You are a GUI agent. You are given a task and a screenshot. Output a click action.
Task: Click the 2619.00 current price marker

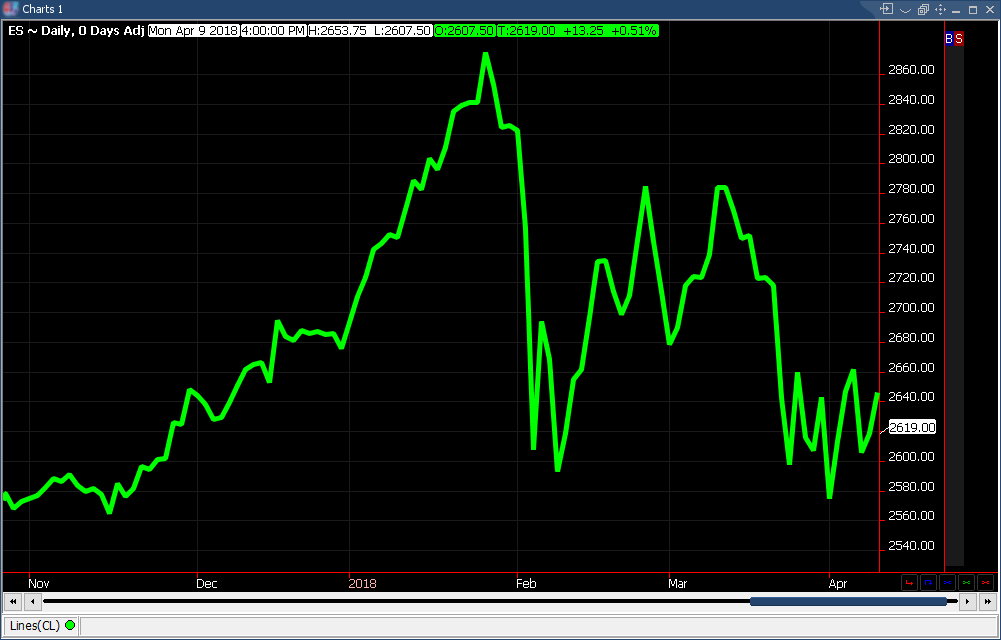tap(912, 428)
